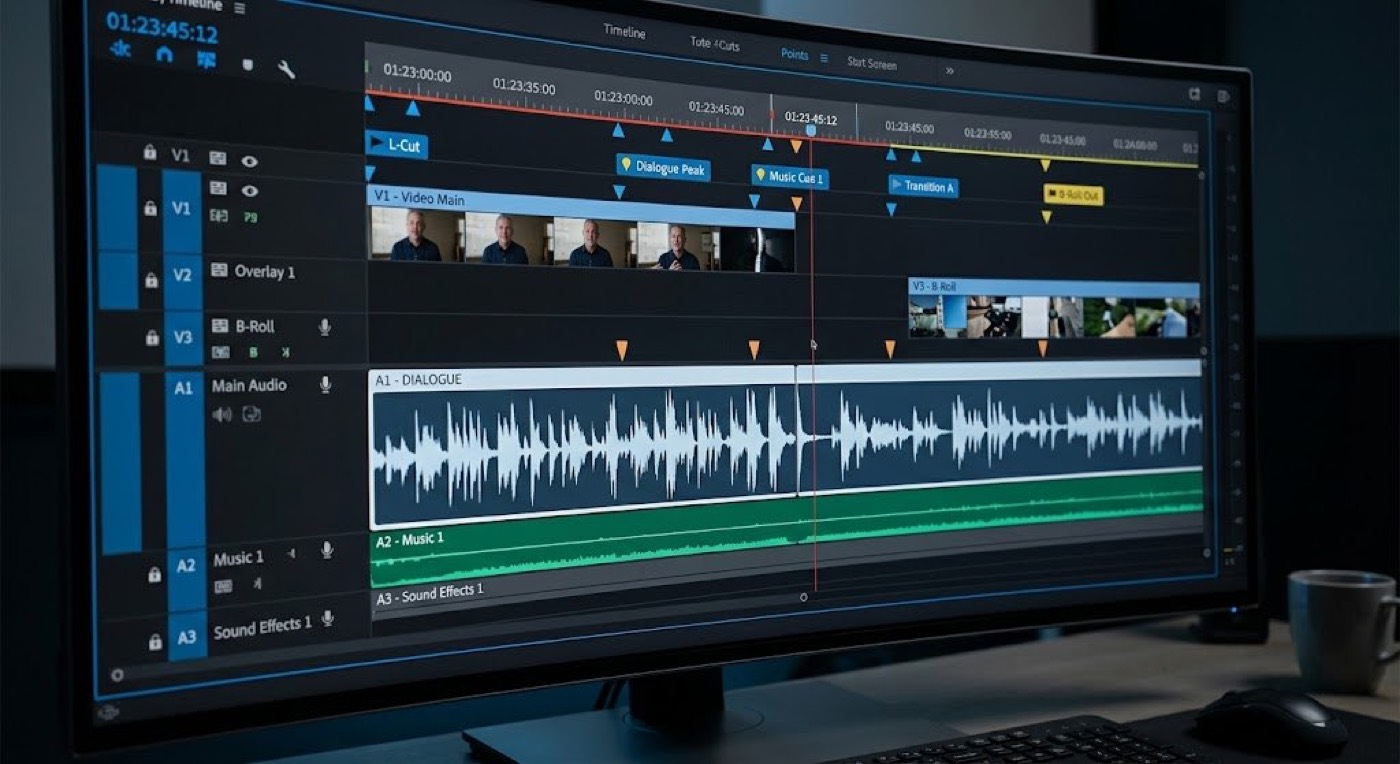
Task: Lock the V3 B-Roll track
Action: point(152,338)
